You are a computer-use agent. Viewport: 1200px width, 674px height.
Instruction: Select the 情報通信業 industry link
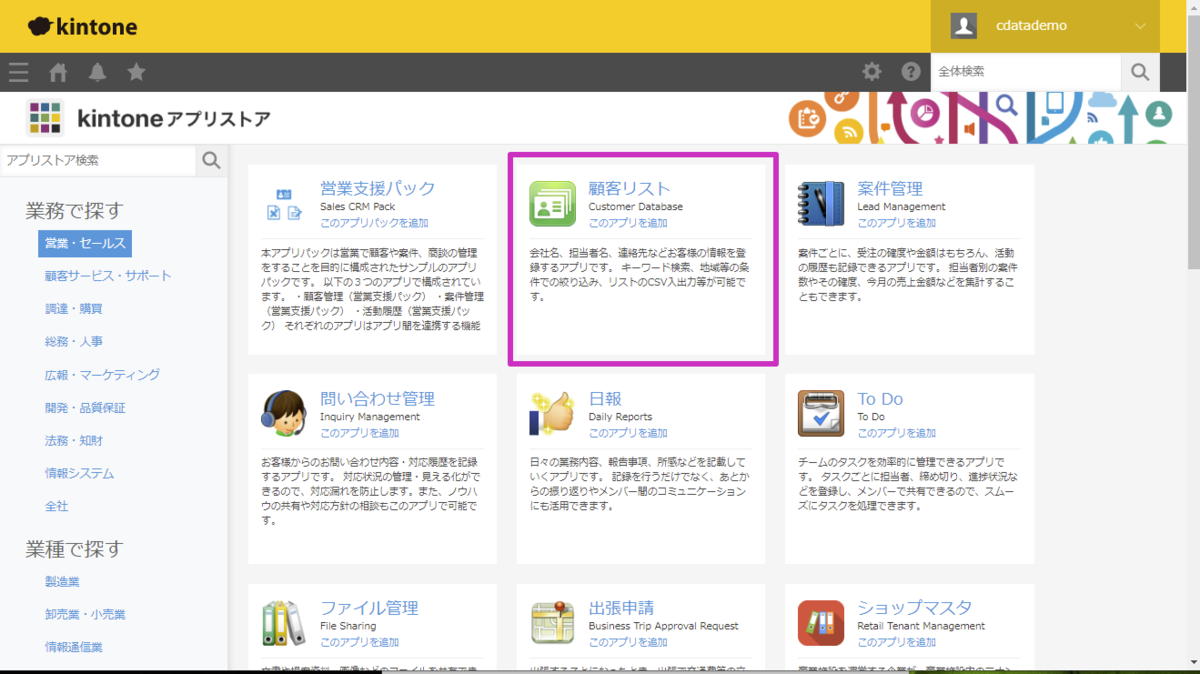[73, 647]
